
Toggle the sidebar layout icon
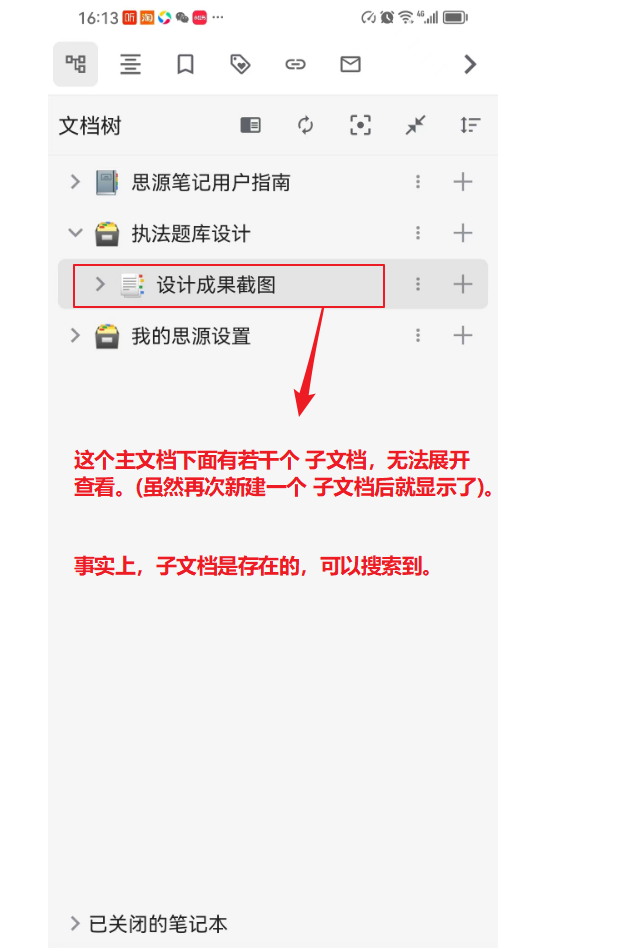coord(250,125)
